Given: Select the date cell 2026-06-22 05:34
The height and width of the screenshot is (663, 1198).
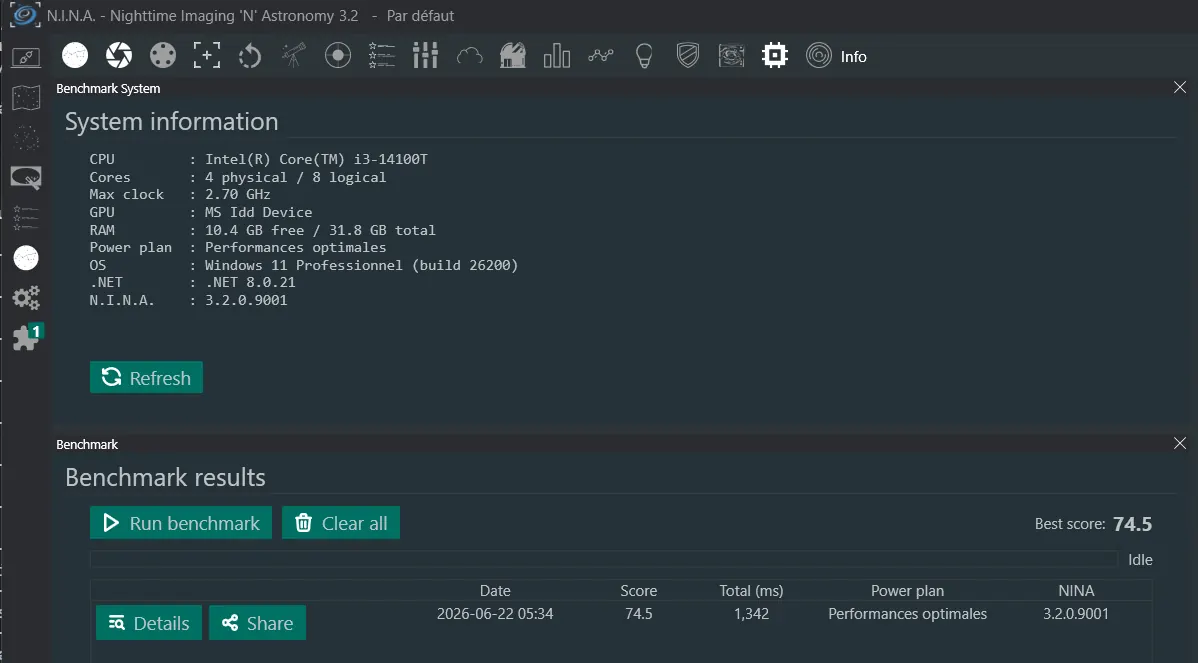Looking at the screenshot, I should (x=495, y=613).
